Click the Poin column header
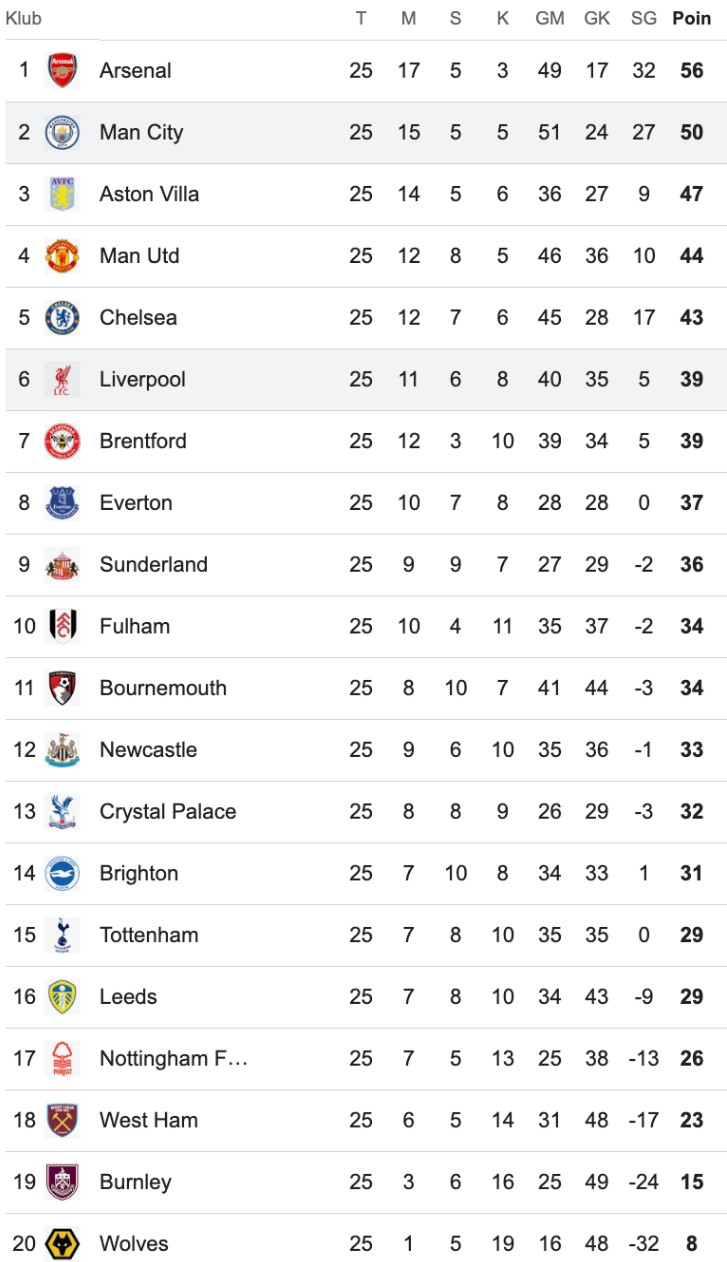This screenshot has width=727, height=1262. coord(691,18)
